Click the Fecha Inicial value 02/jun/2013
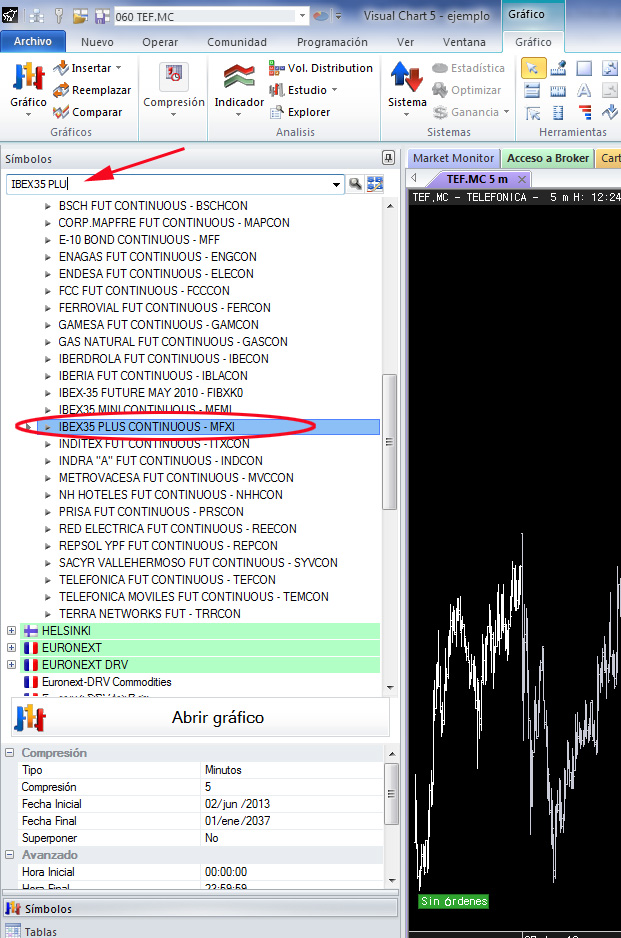The image size is (621, 938). point(238,803)
